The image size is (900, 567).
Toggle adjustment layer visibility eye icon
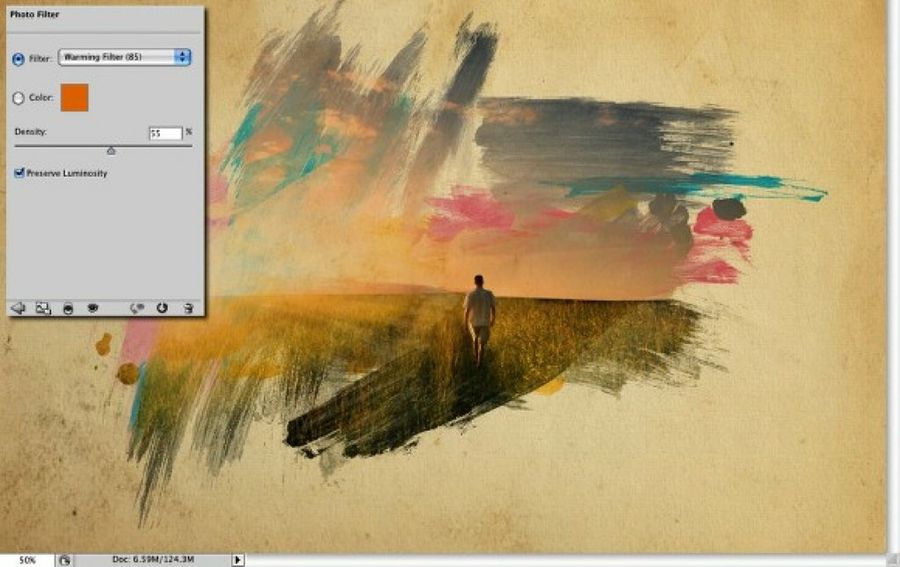pos(93,309)
